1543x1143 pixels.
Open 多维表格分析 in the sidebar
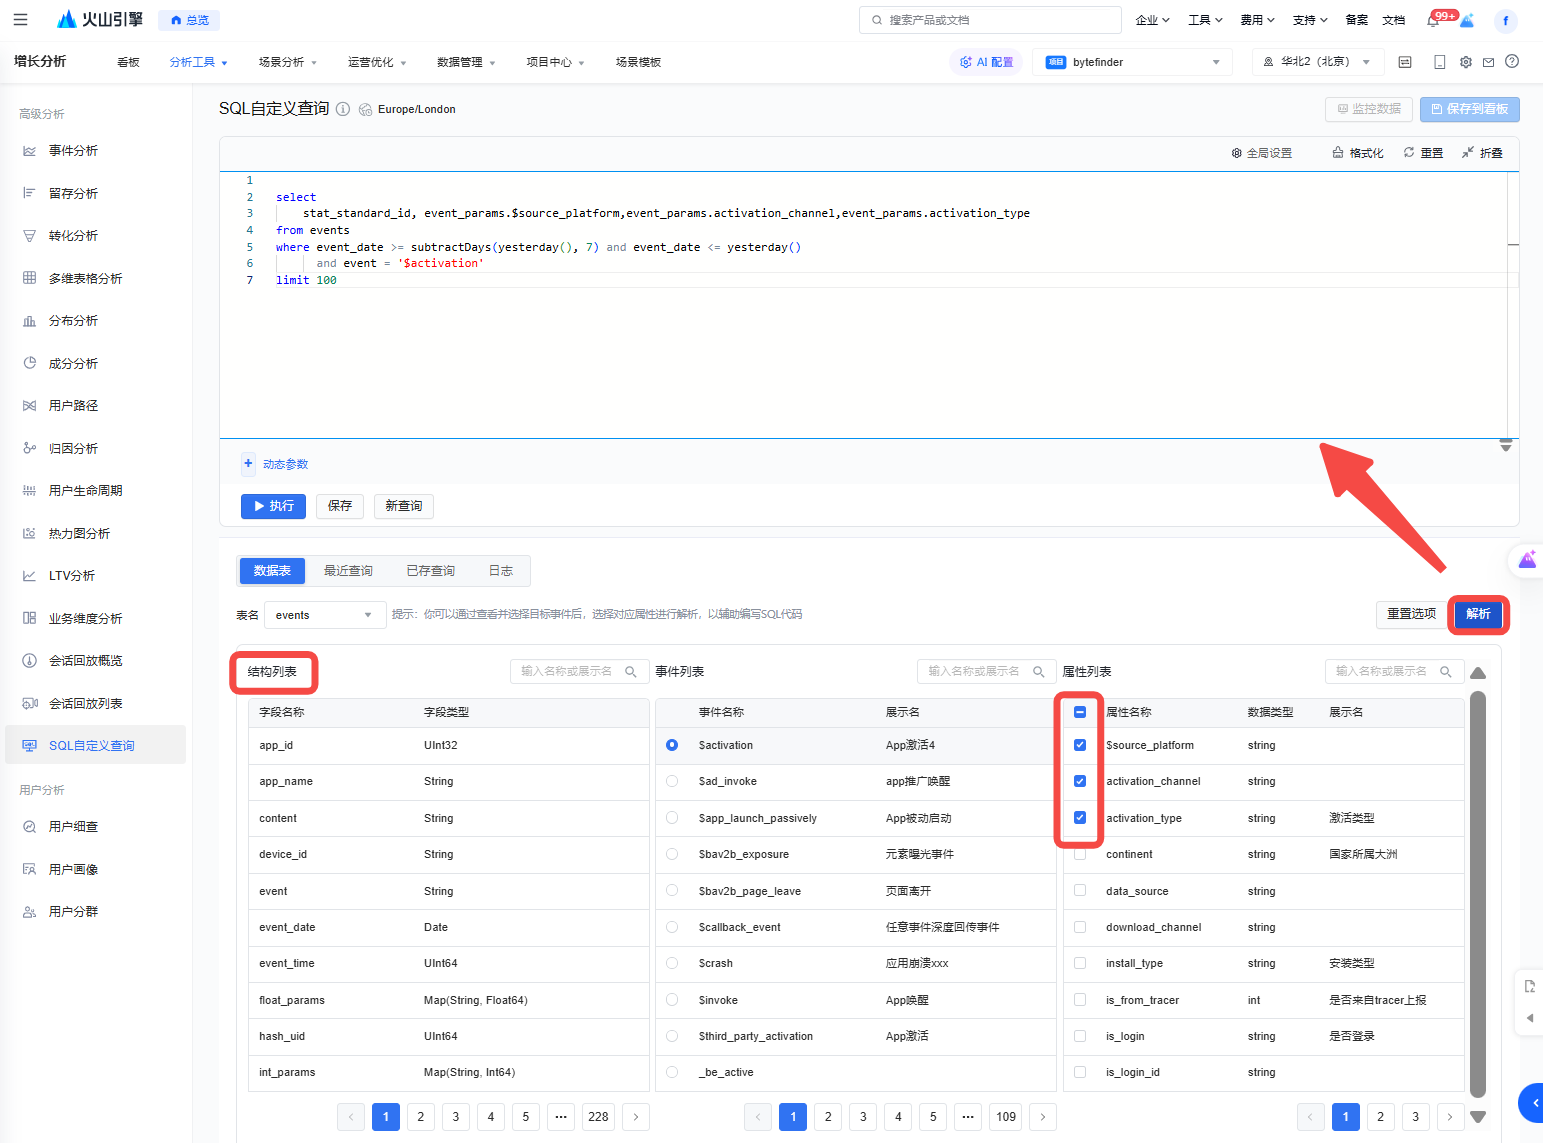[x=85, y=278]
